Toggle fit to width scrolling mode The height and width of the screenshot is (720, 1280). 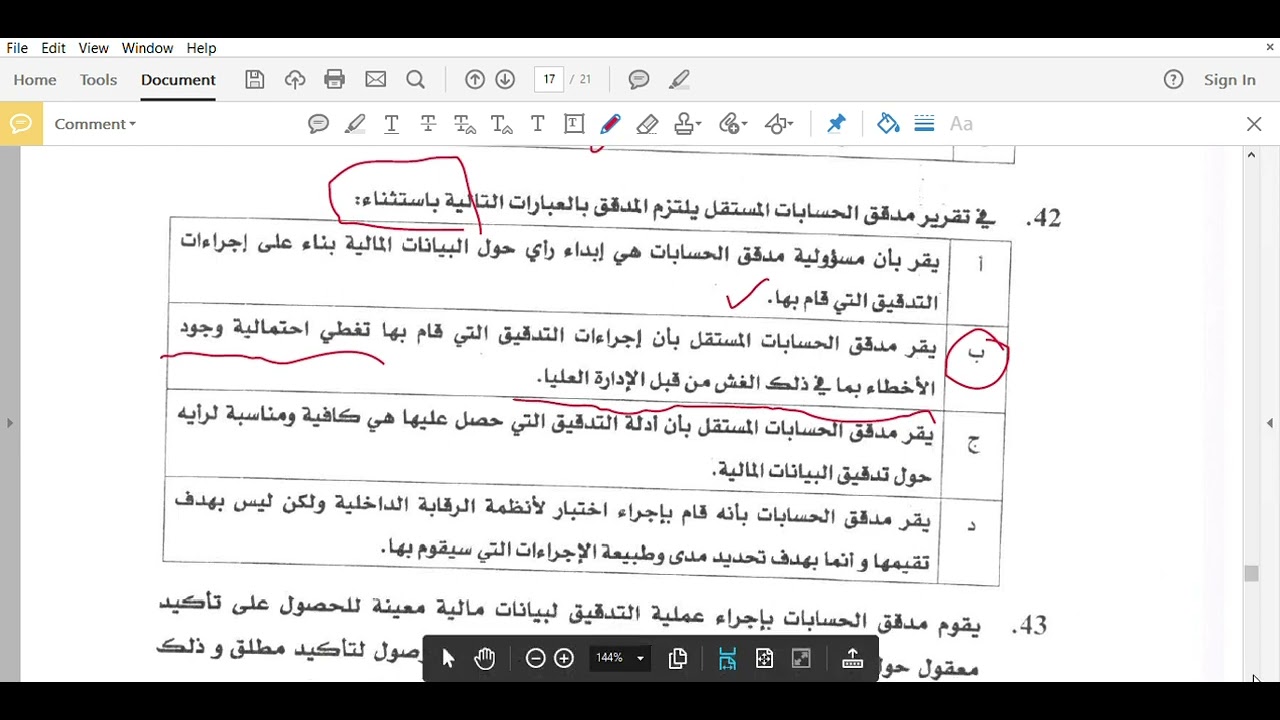coord(727,658)
